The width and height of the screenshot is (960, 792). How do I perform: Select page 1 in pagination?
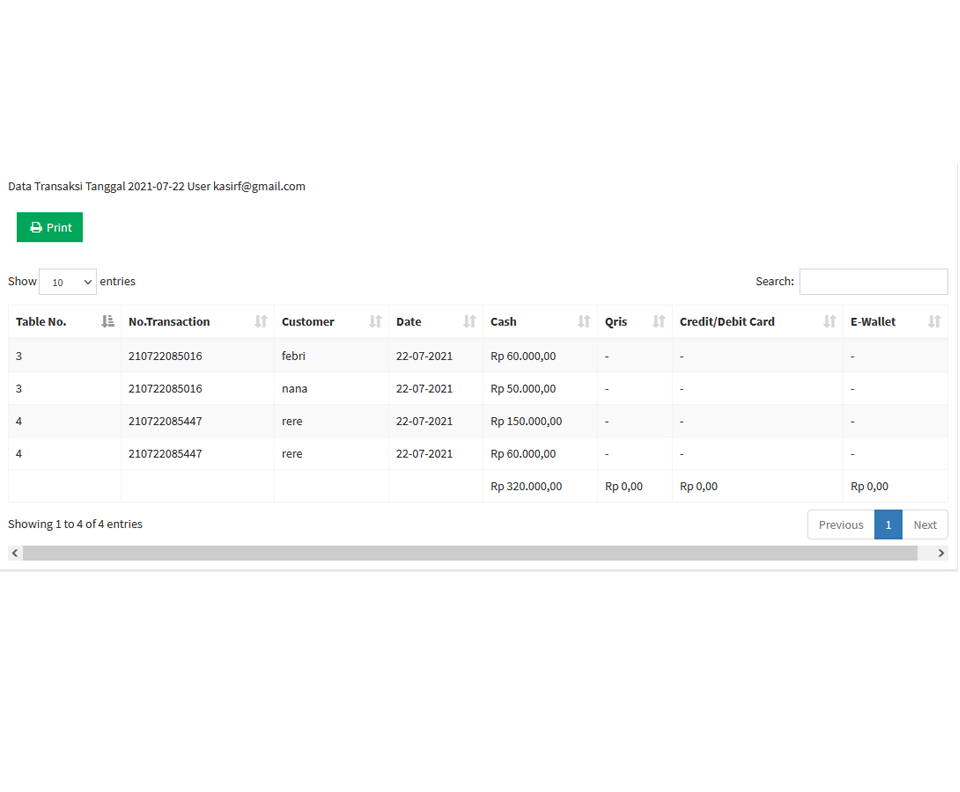[888, 525]
